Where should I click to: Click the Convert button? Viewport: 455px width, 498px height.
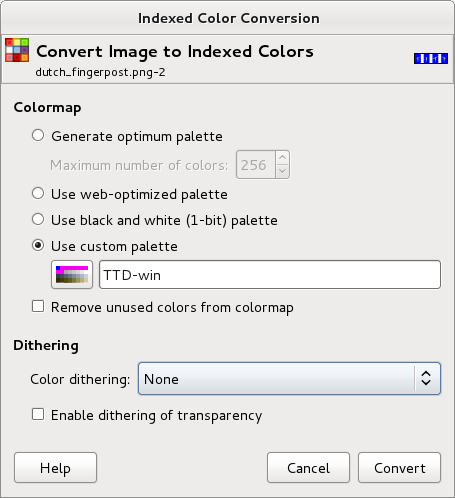pos(399,468)
